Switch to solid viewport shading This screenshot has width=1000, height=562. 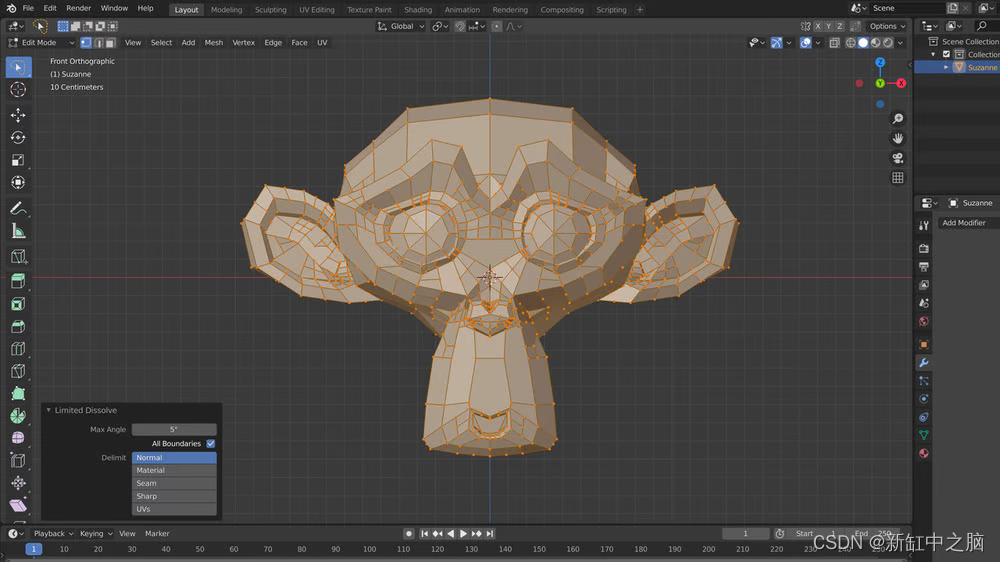tap(863, 43)
